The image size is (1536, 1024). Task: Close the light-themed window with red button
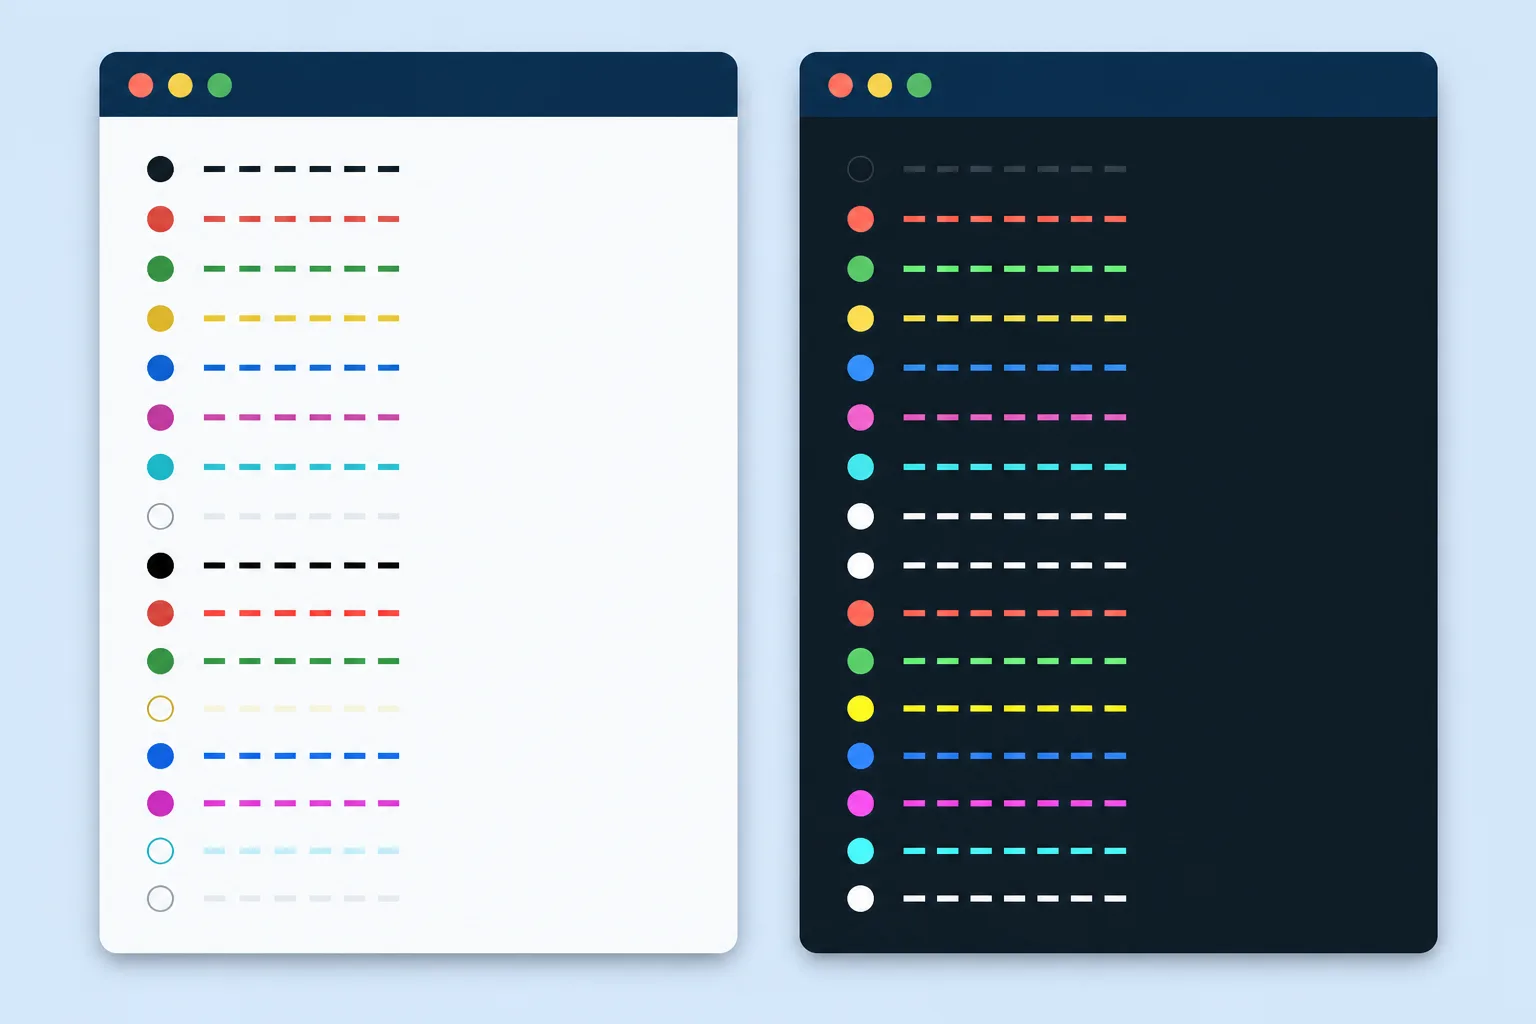pyautogui.click(x=141, y=85)
